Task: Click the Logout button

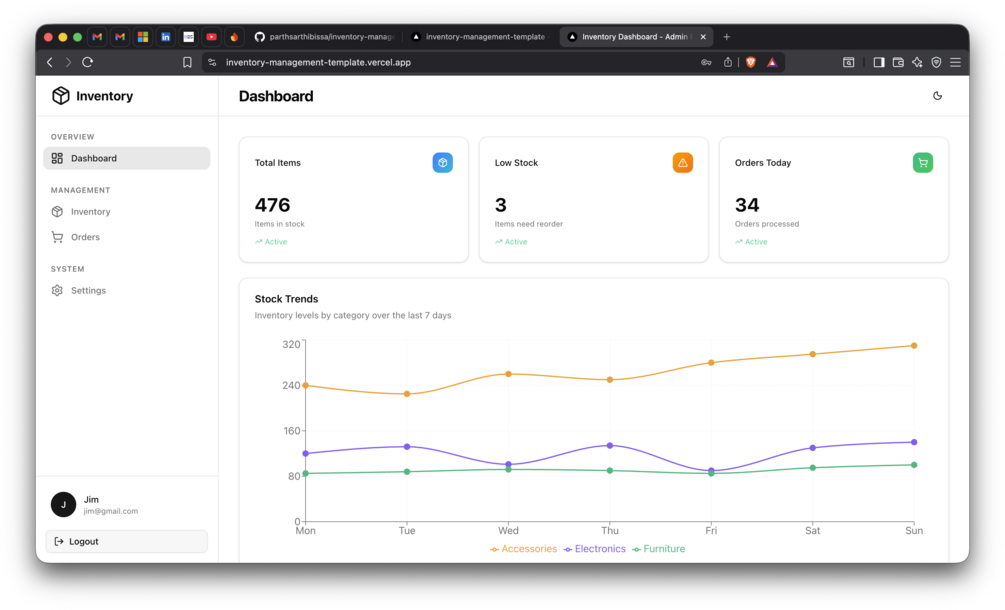Action: pyautogui.click(x=126, y=541)
